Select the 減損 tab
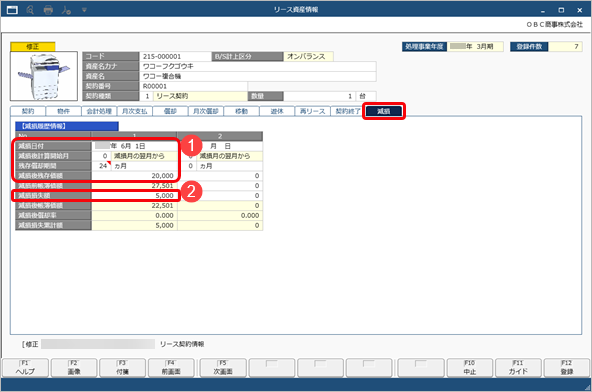592x392 pixels. coord(384,111)
